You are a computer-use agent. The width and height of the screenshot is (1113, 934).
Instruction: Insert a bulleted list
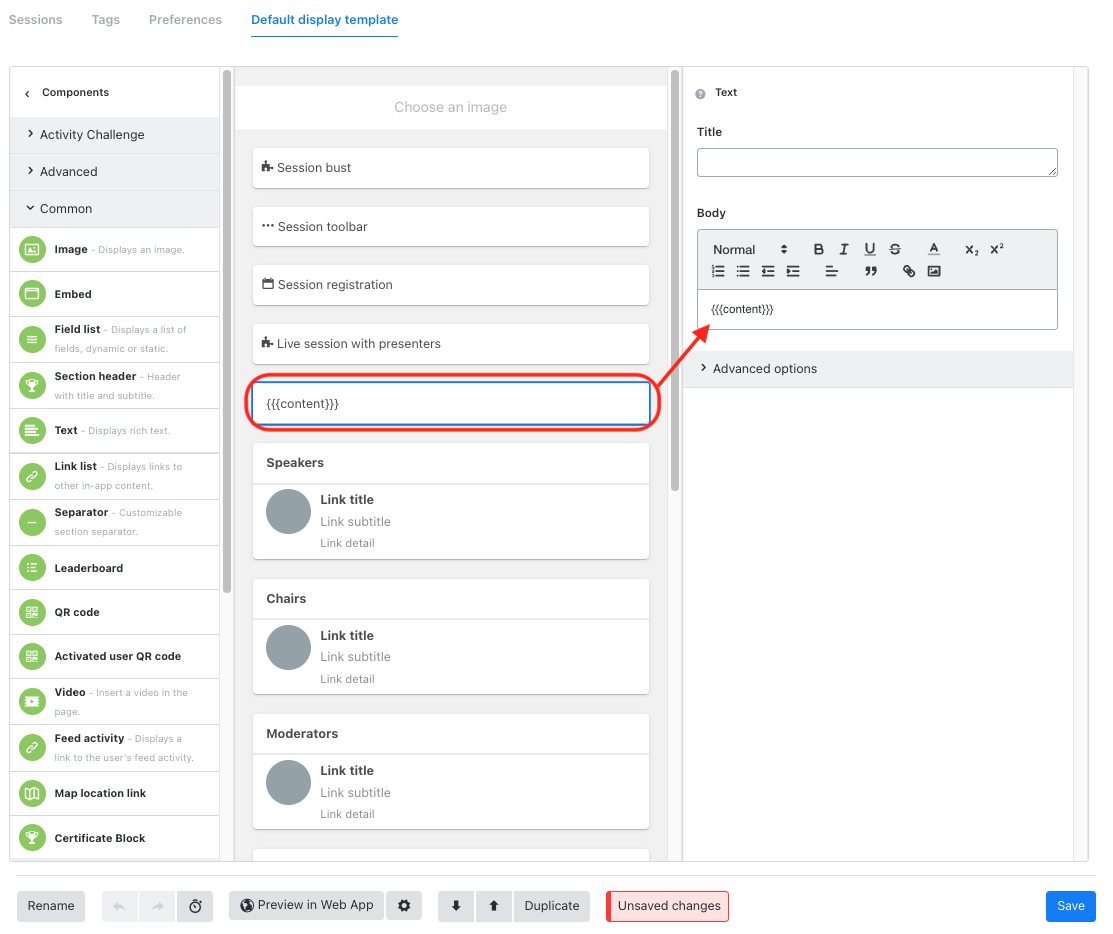[x=743, y=271]
